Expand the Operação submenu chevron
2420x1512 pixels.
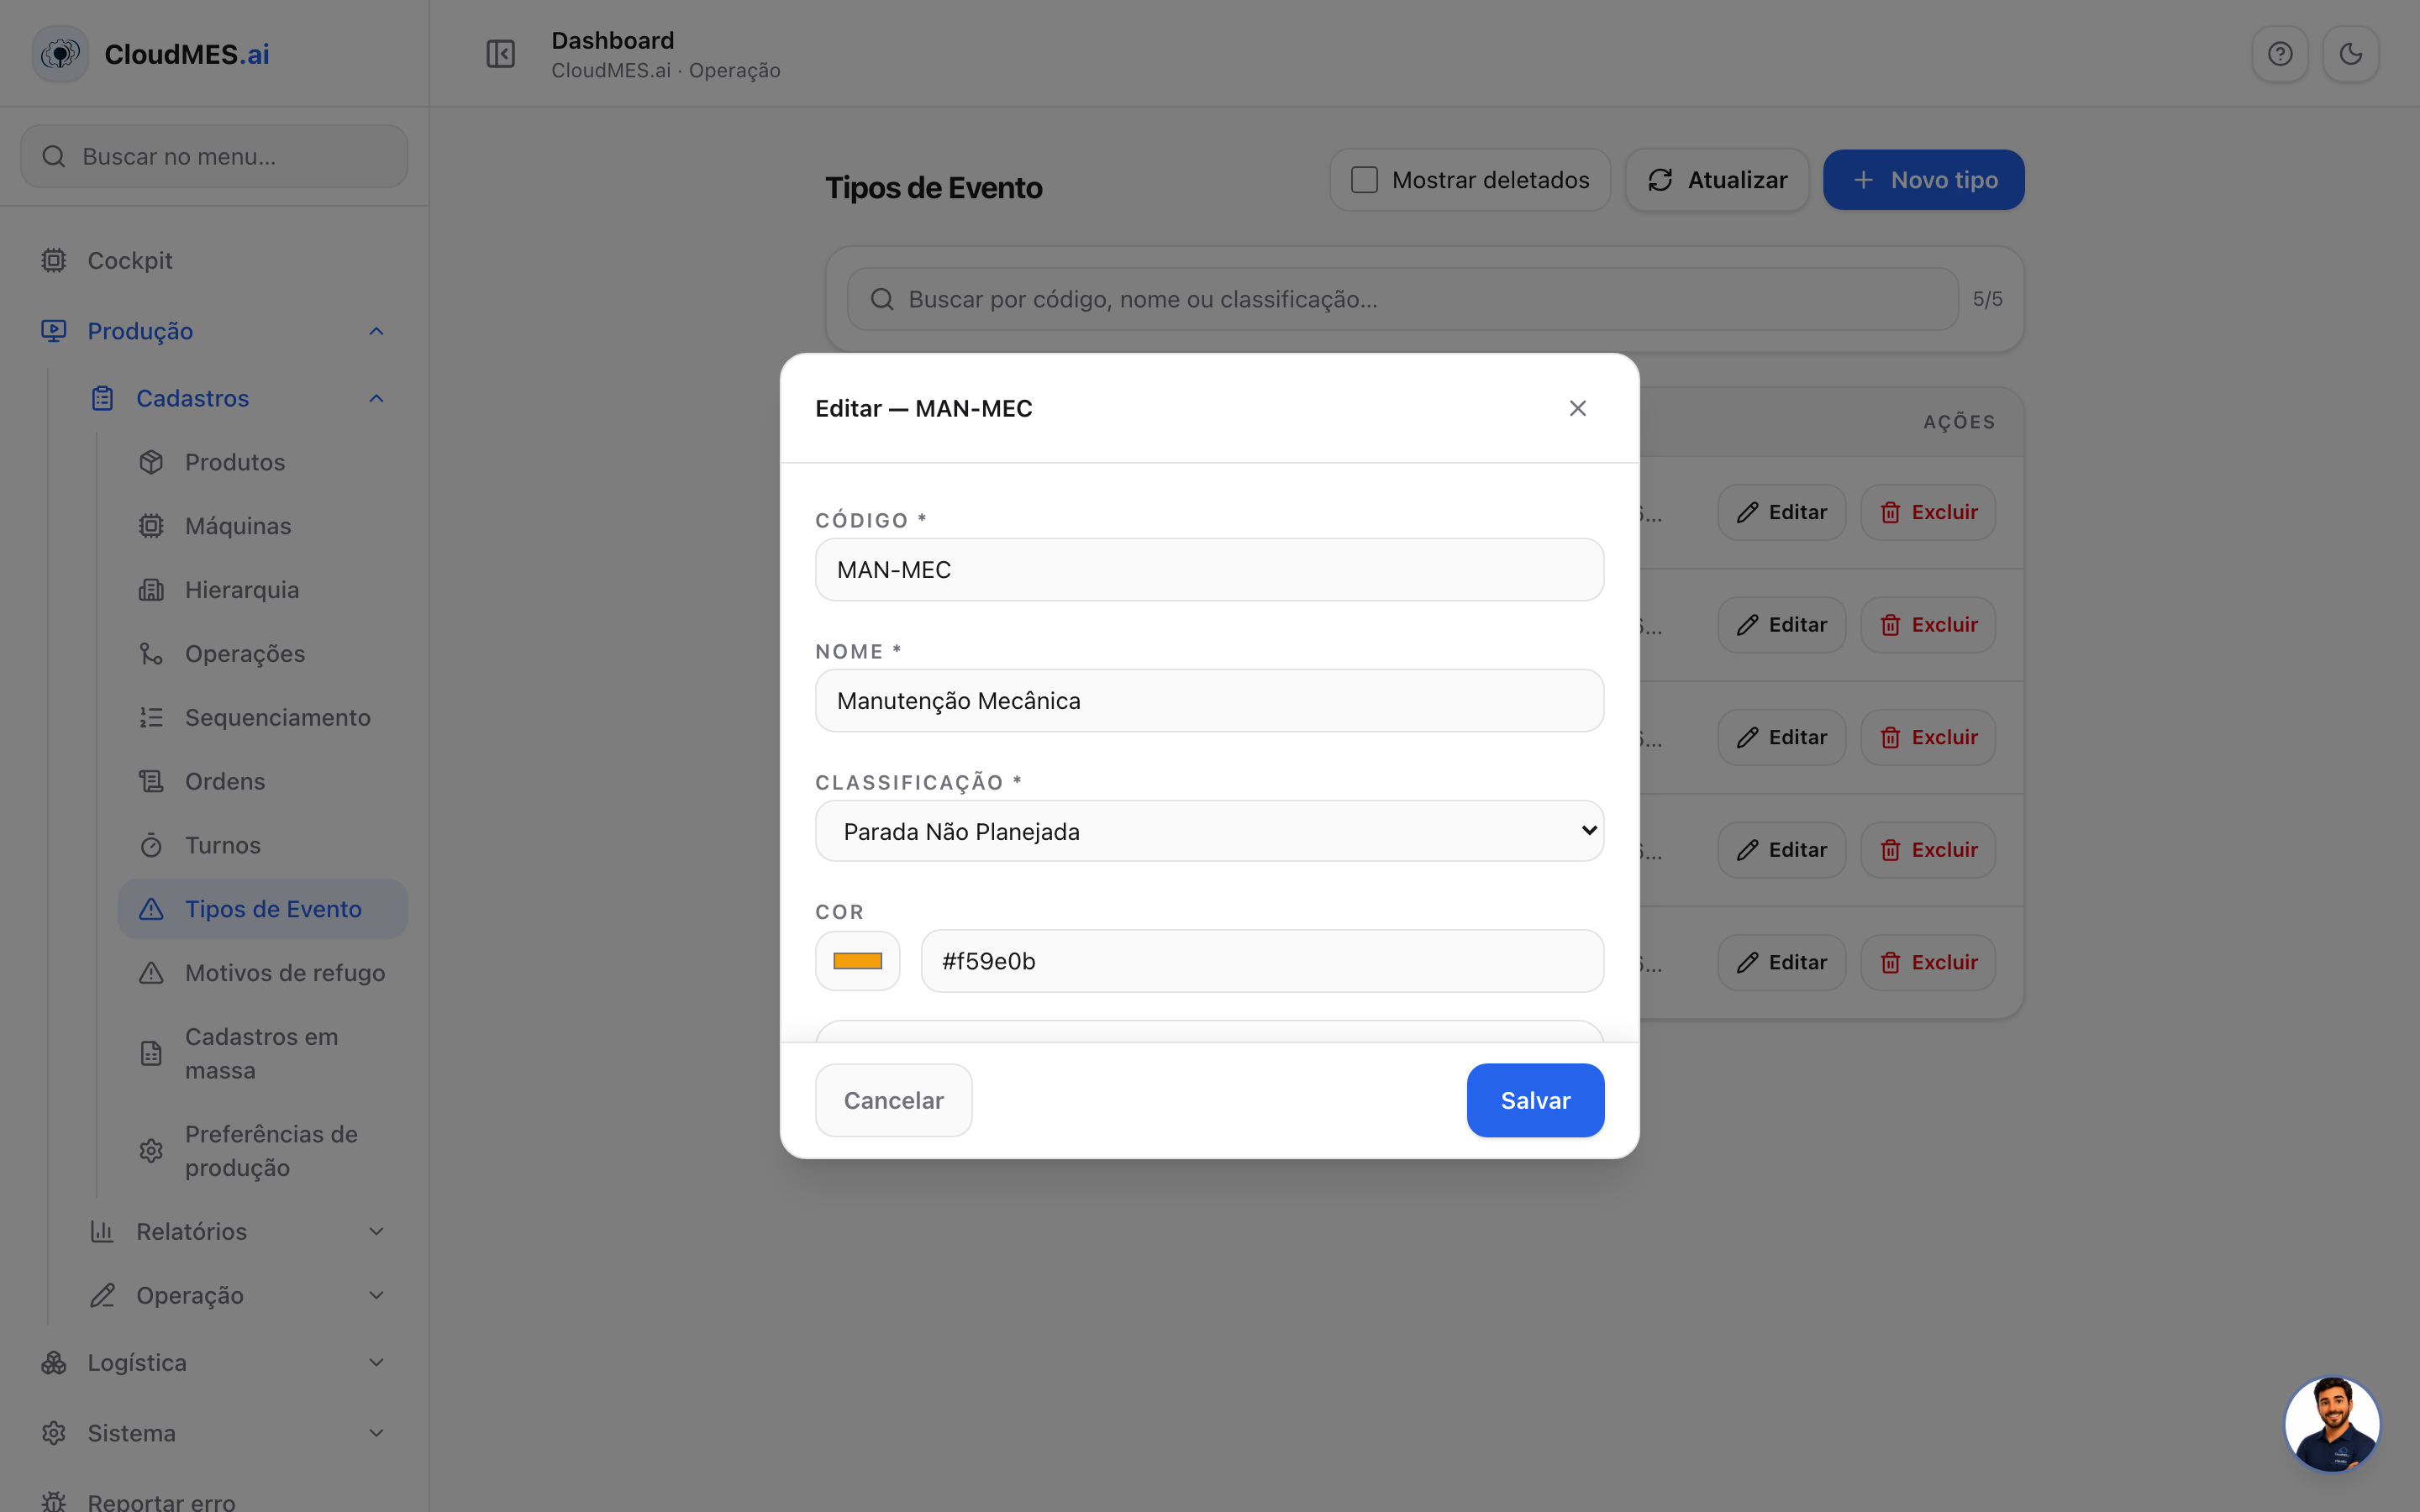coord(376,1295)
